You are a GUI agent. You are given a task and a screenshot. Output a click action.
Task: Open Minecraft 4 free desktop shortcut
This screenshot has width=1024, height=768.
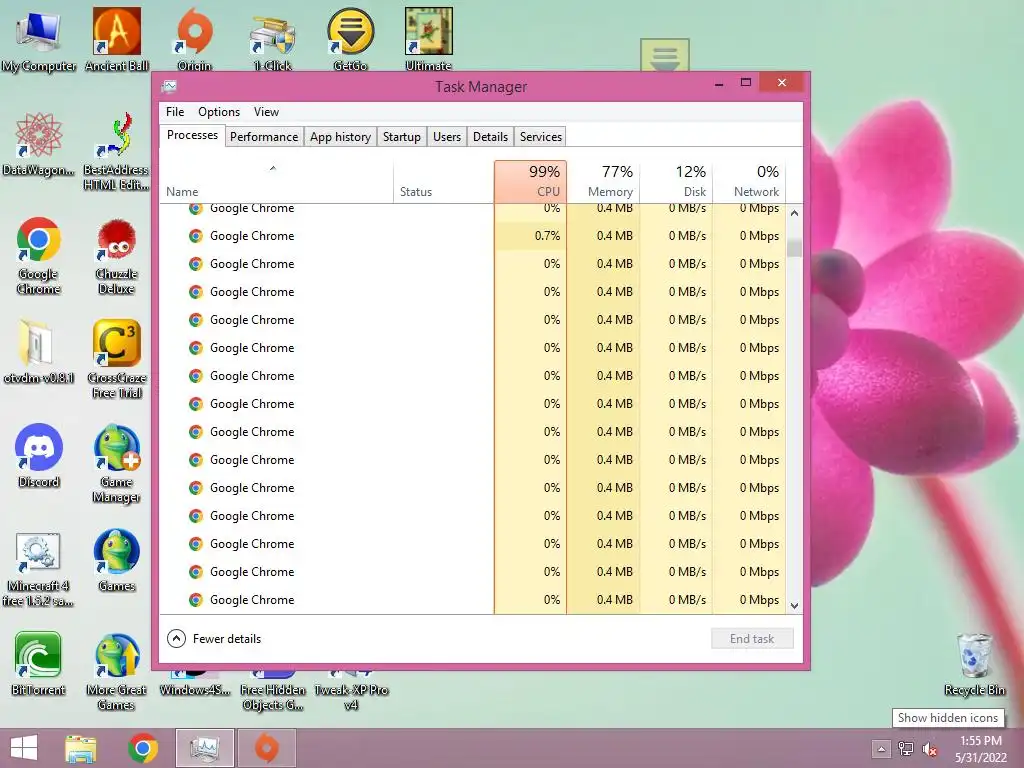coord(39,569)
